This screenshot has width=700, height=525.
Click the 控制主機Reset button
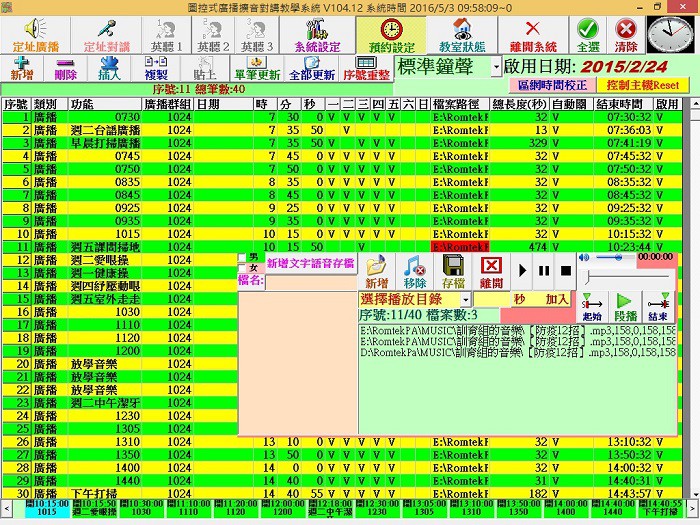(641, 86)
